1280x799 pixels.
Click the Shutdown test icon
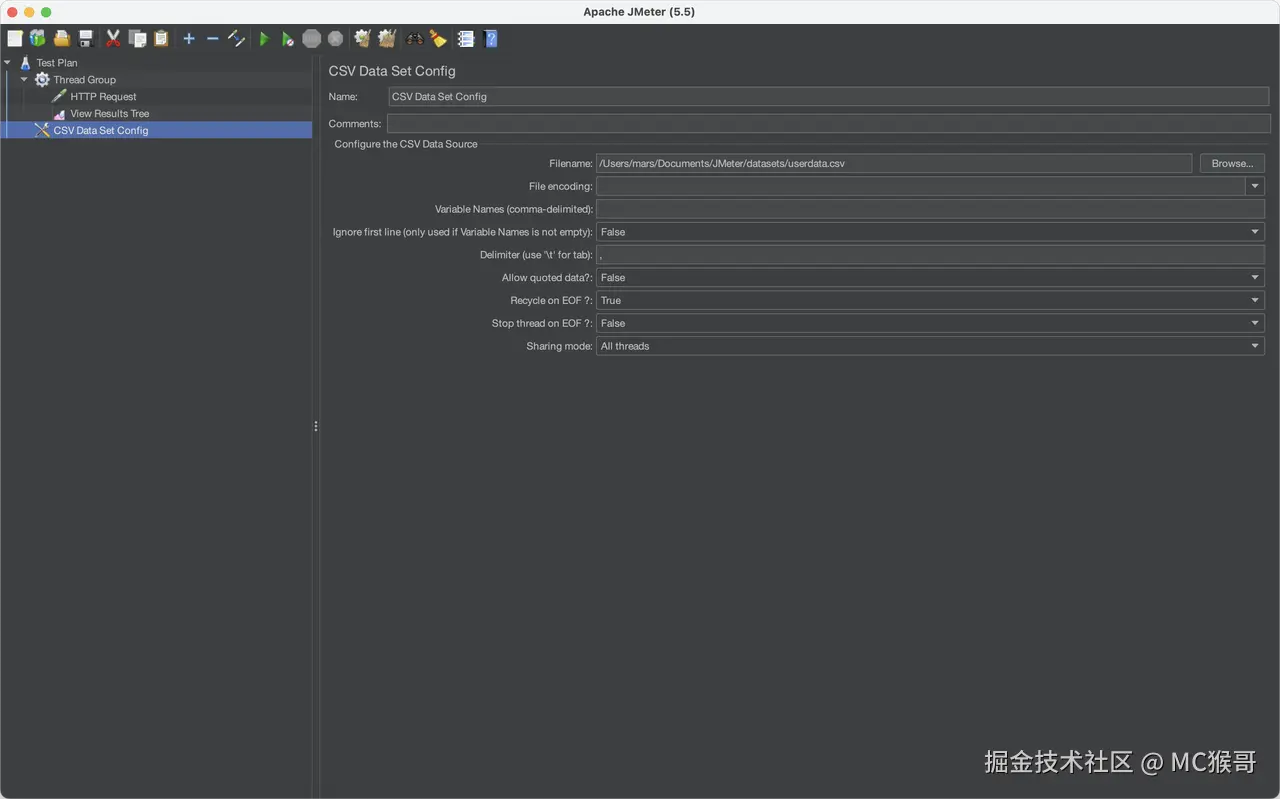tap(335, 39)
